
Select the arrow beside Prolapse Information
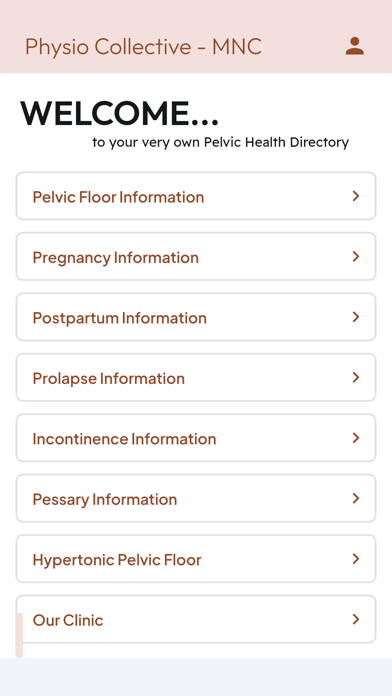tap(356, 377)
